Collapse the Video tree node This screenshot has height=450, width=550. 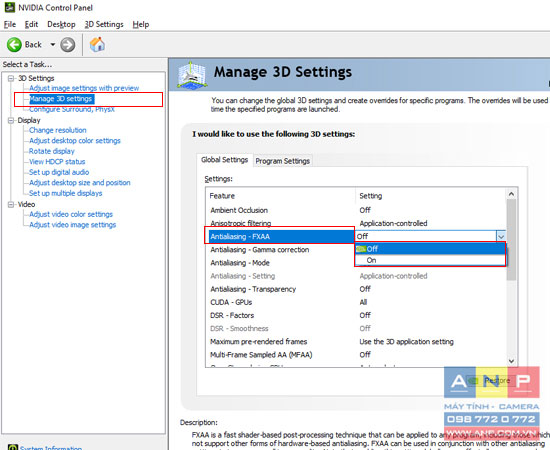pos(11,204)
